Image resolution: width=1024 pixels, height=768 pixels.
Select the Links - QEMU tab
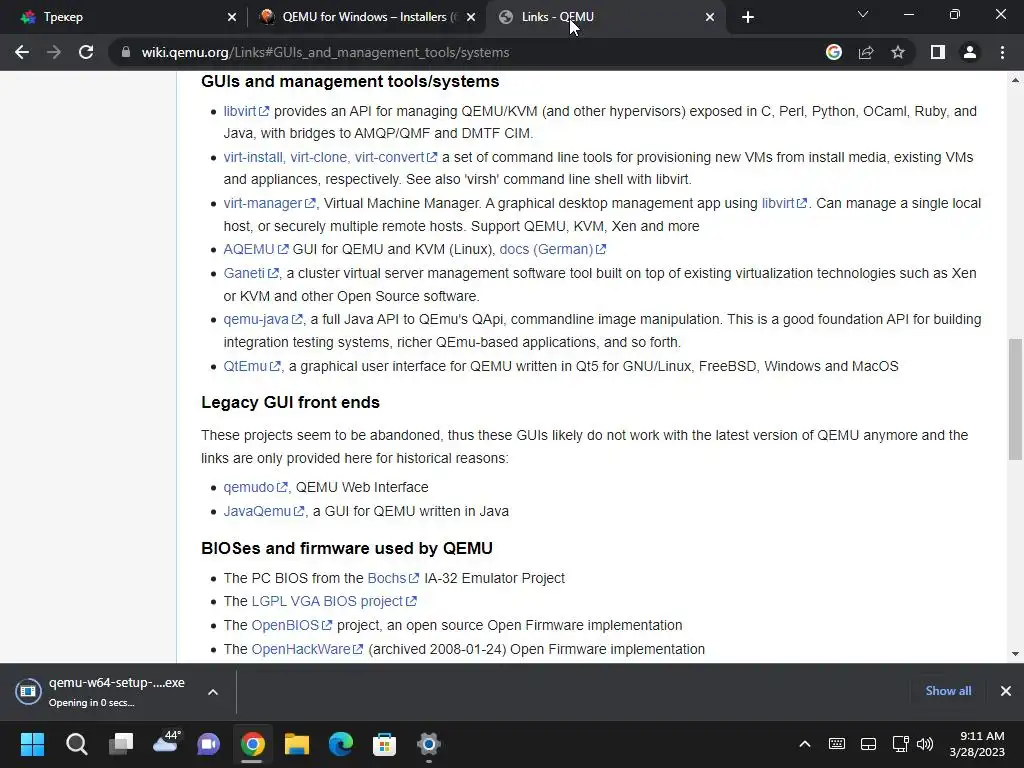[604, 17]
